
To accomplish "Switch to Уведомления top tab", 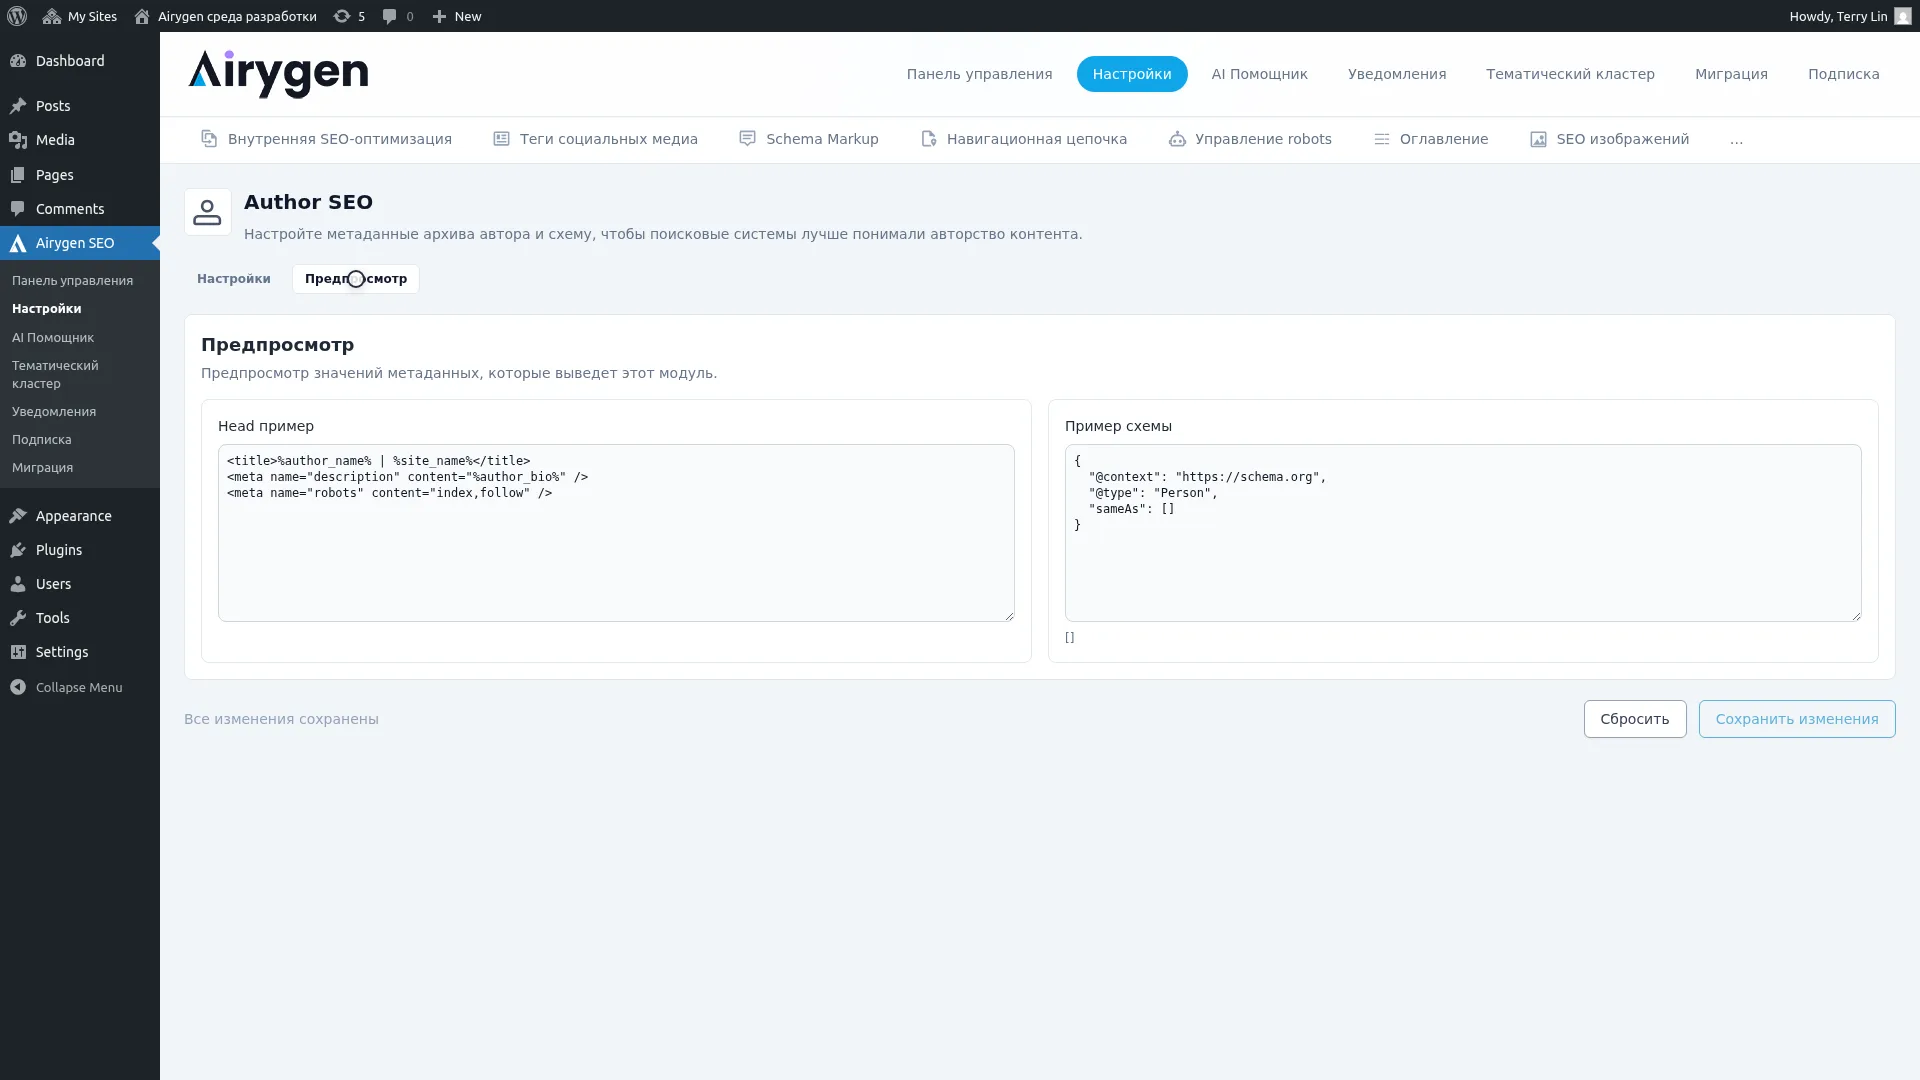I will click(x=1397, y=74).
